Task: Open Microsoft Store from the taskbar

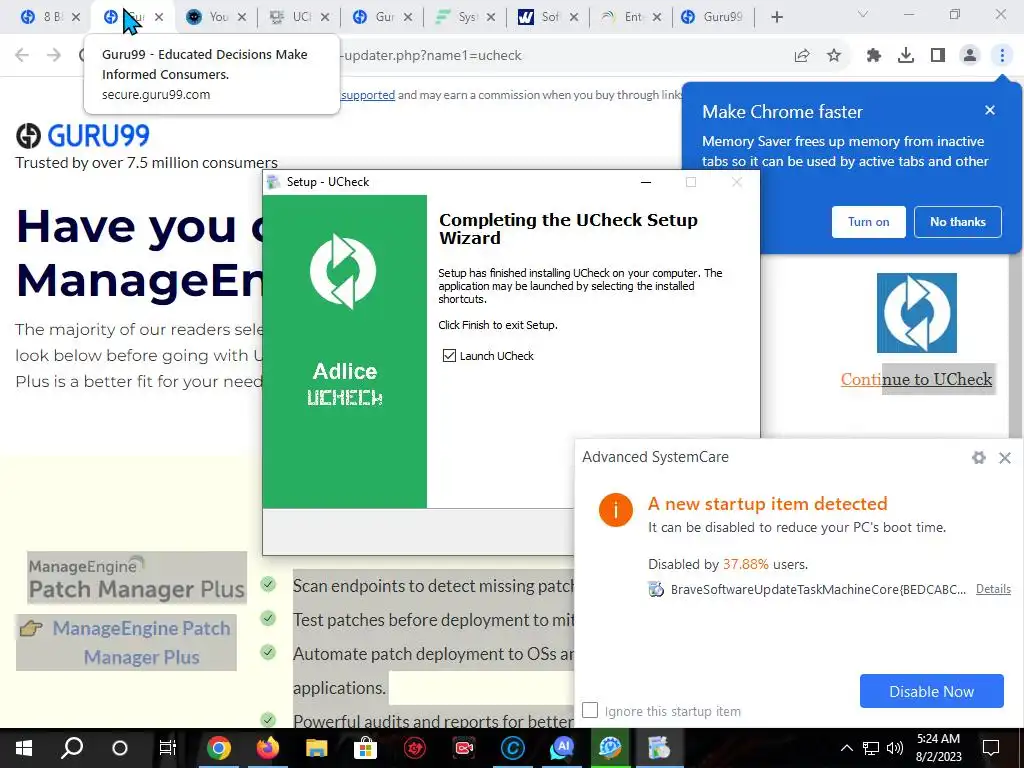Action: pyautogui.click(x=366, y=748)
